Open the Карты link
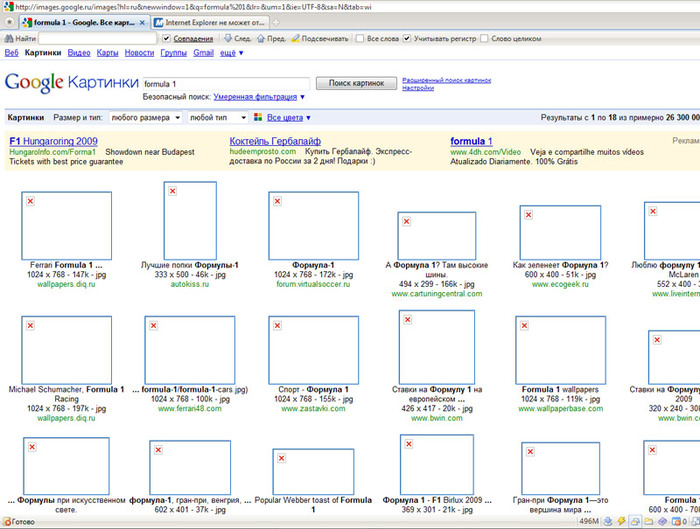Viewport: 700px width, 529px height. (x=108, y=53)
